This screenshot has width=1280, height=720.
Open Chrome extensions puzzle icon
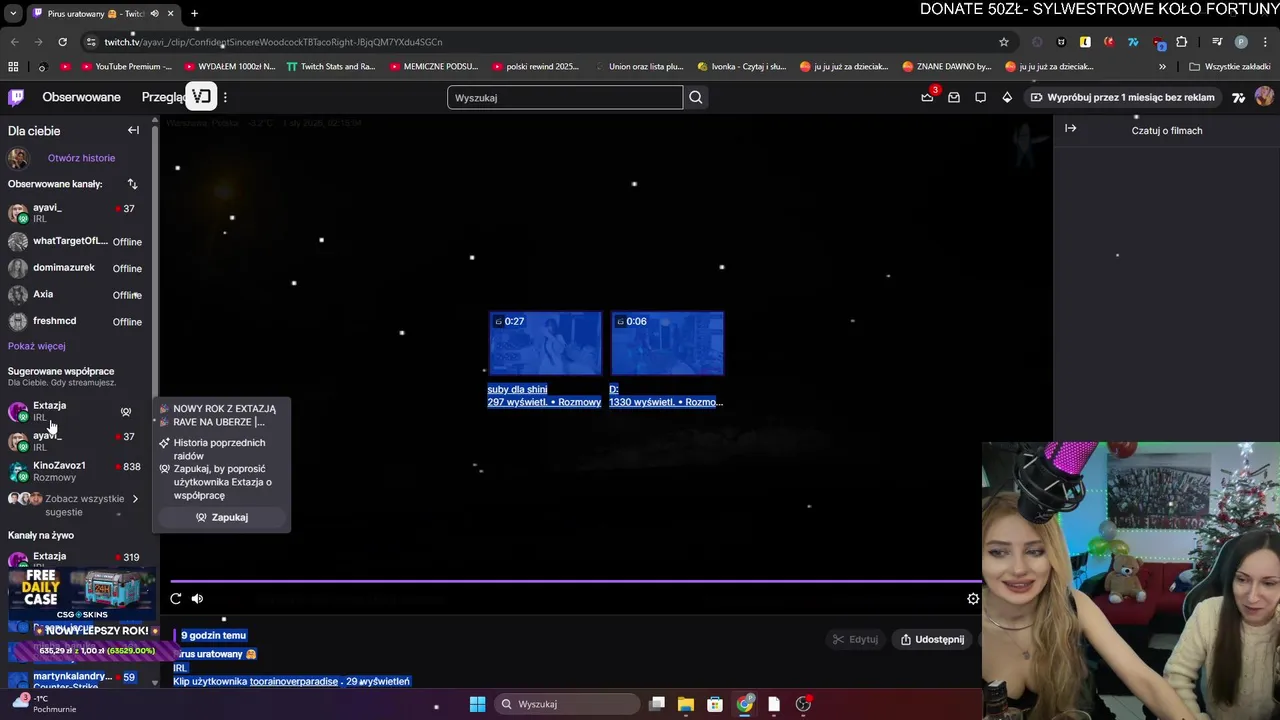tap(1181, 42)
